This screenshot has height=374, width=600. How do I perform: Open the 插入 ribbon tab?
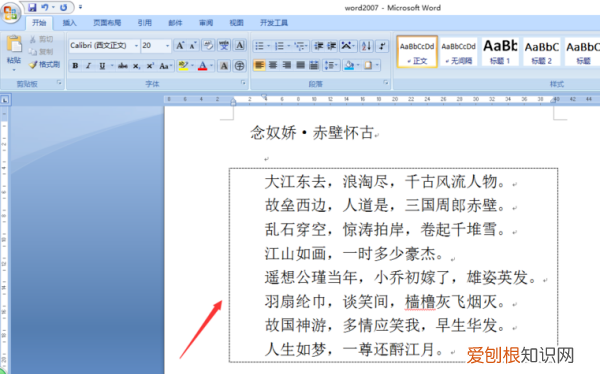click(70, 23)
